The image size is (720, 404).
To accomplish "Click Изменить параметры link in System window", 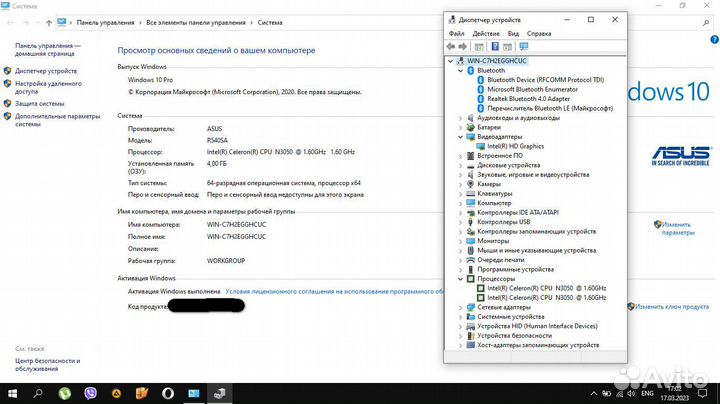I will pos(677,229).
